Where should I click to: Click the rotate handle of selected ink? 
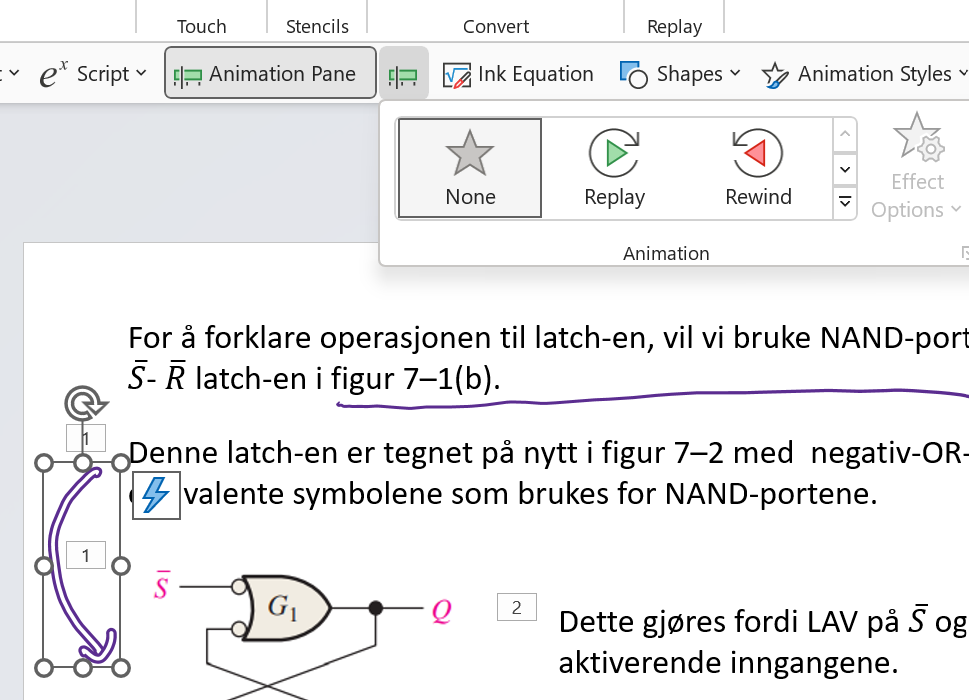tap(85, 403)
